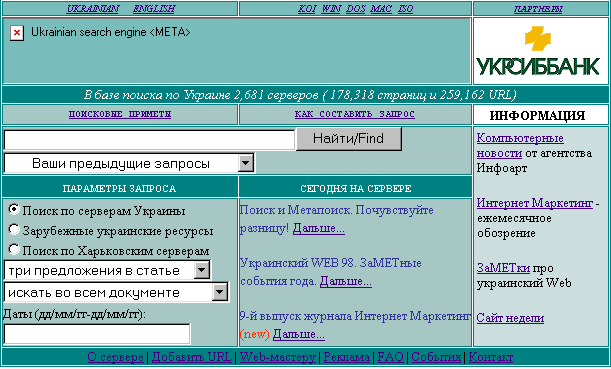Select the WIN encoding link
The height and width of the screenshot is (369, 611).
point(331,9)
